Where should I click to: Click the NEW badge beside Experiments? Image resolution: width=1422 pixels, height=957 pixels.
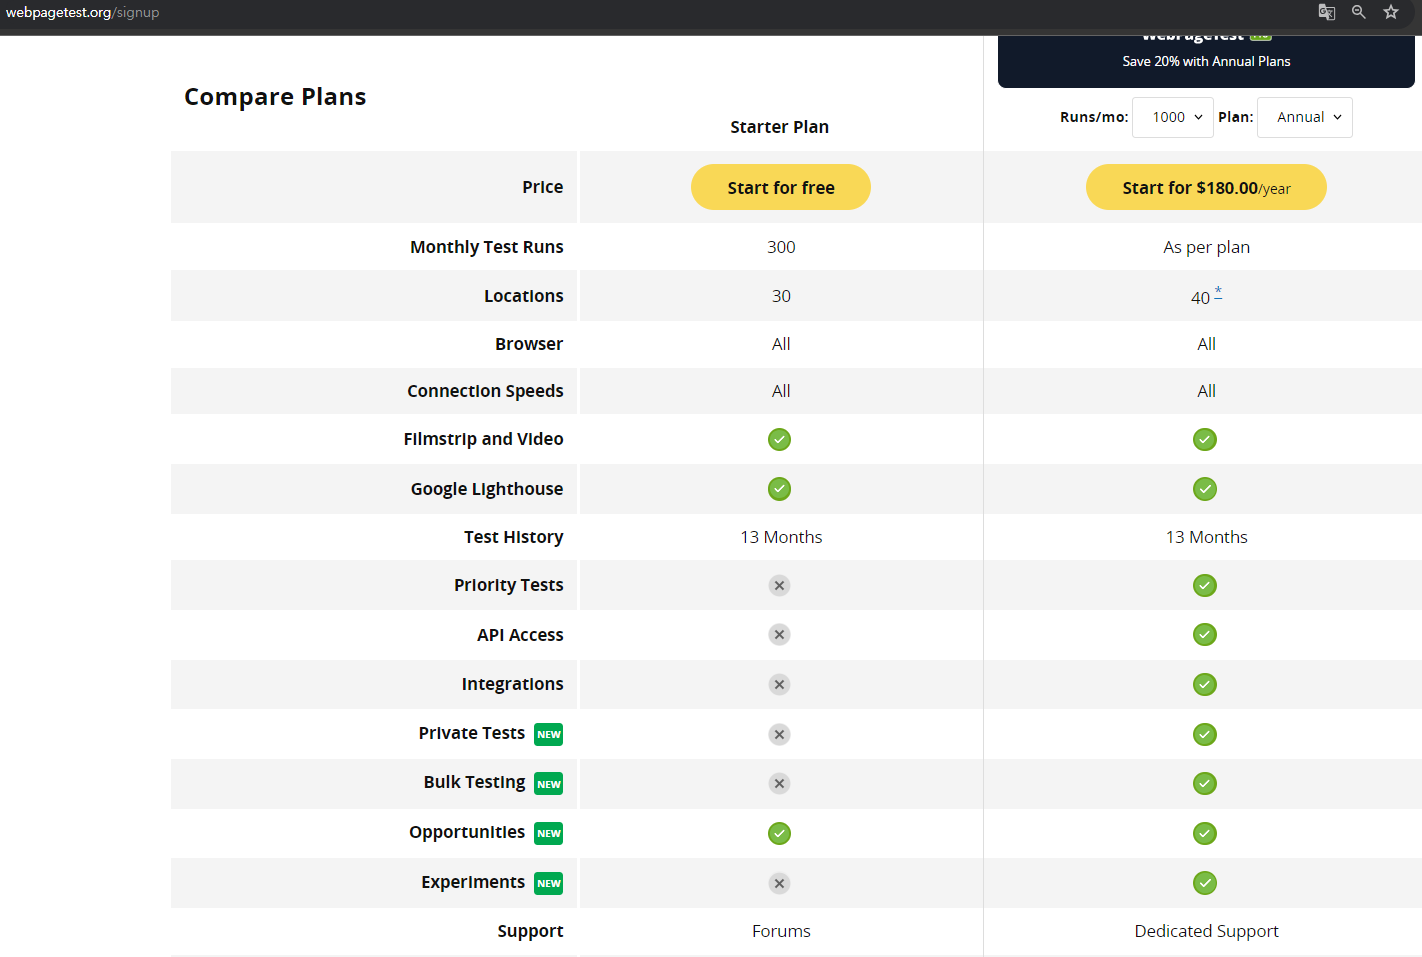[548, 883]
